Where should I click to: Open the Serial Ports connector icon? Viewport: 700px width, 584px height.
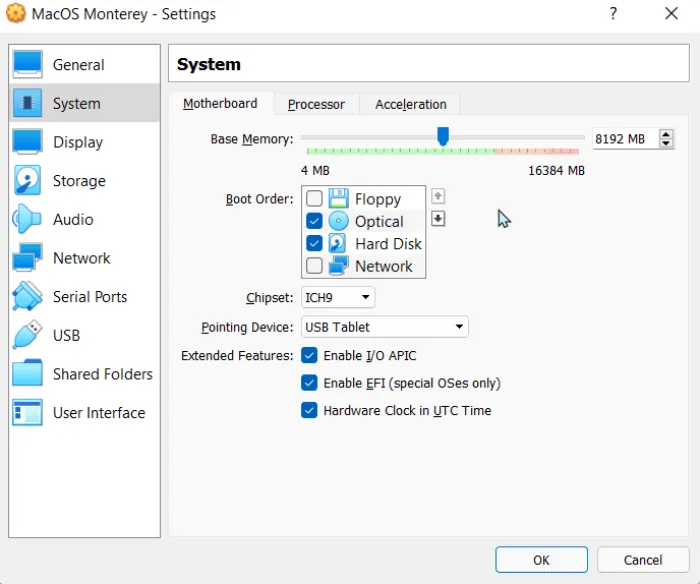click(x=27, y=297)
